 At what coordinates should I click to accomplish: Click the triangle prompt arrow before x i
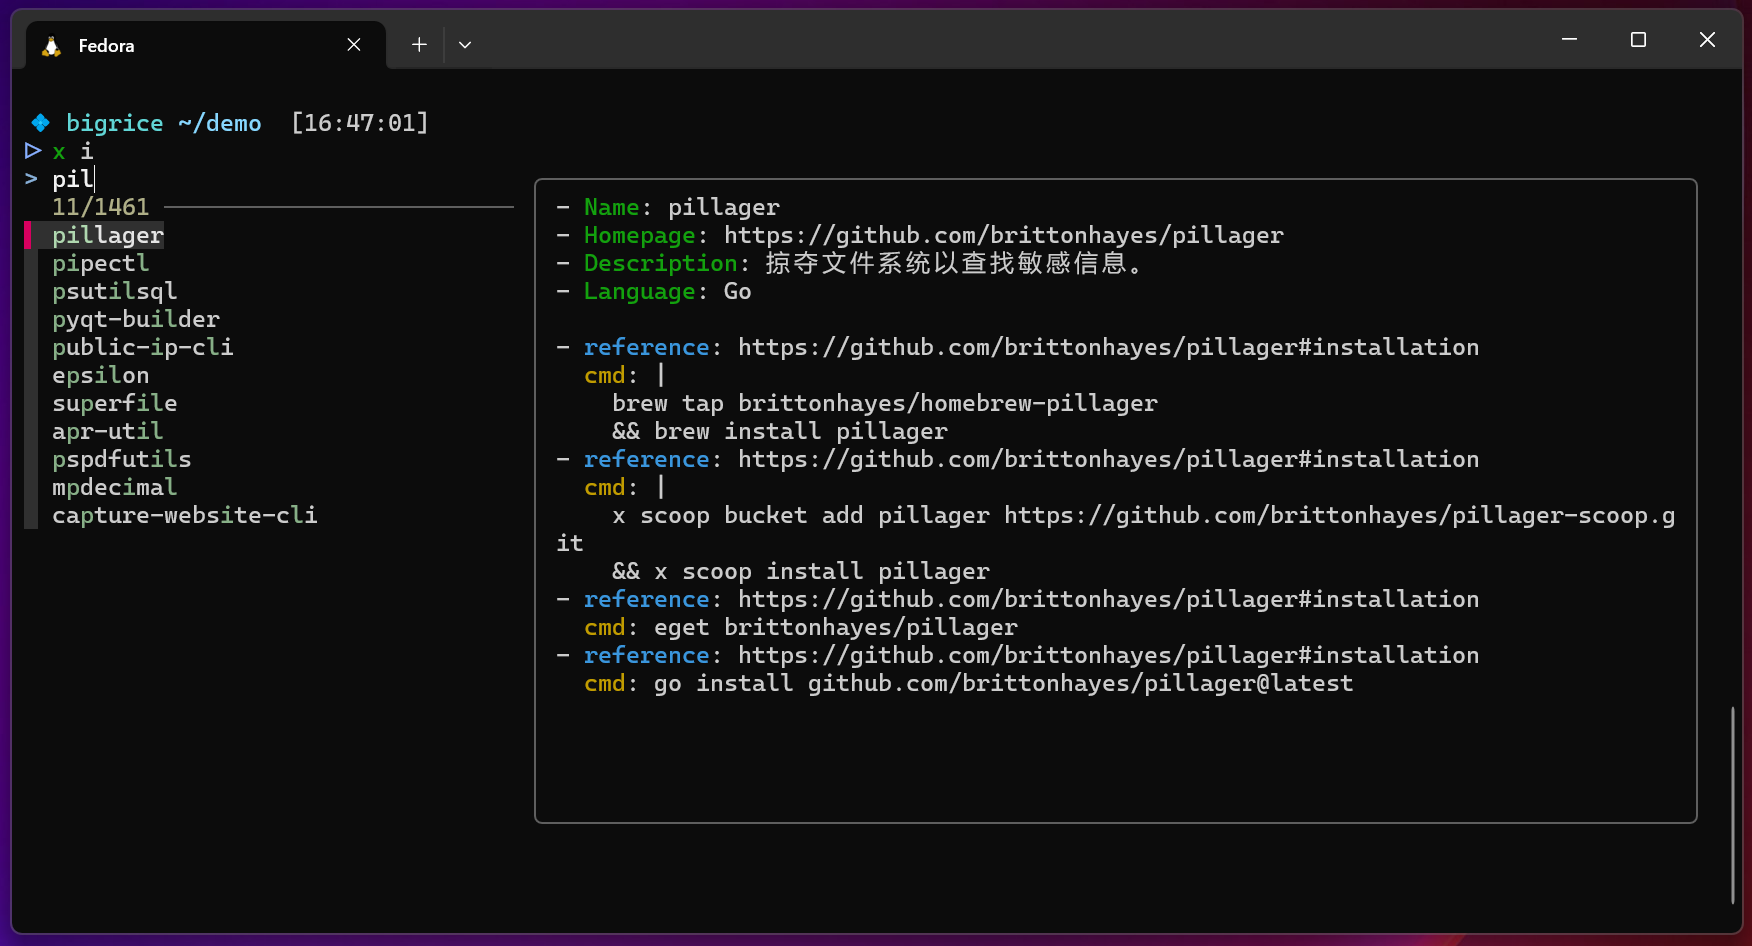[33, 151]
